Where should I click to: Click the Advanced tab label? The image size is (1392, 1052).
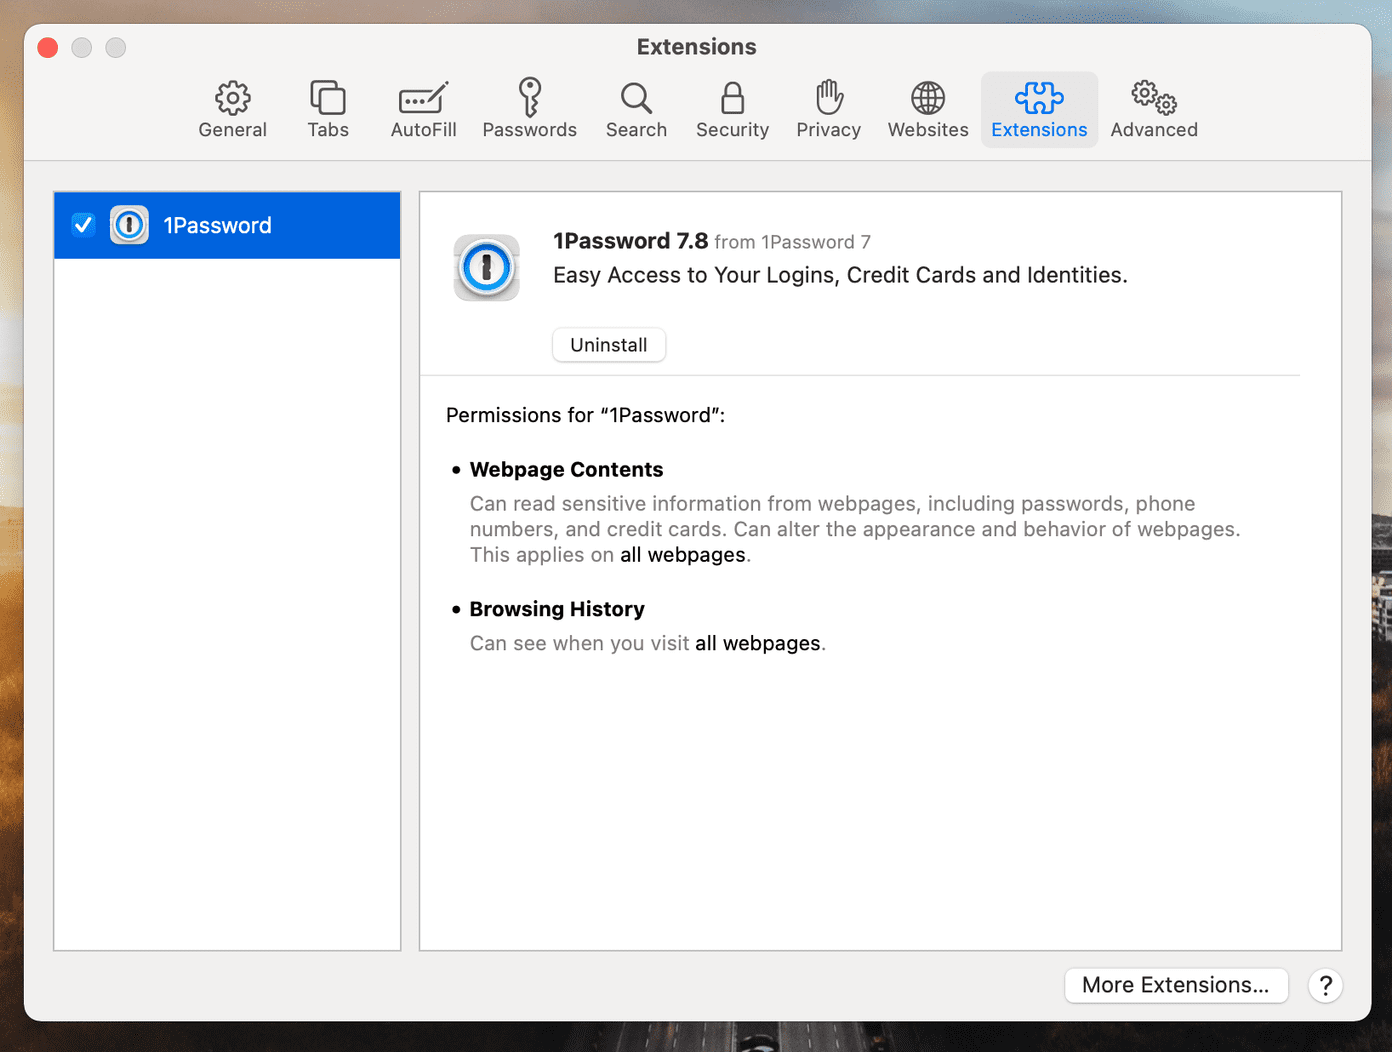1154,130
